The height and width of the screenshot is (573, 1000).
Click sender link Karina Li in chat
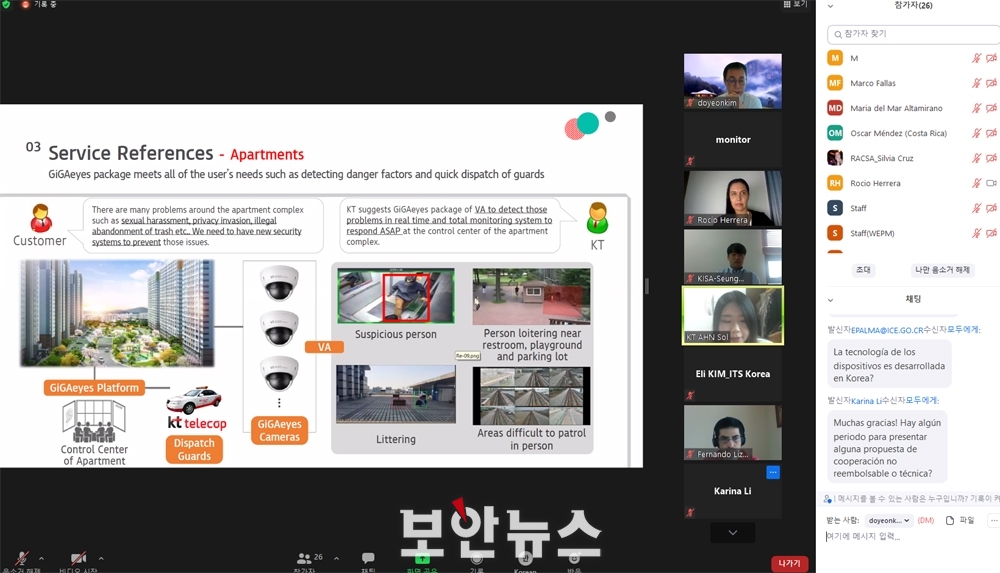point(866,401)
